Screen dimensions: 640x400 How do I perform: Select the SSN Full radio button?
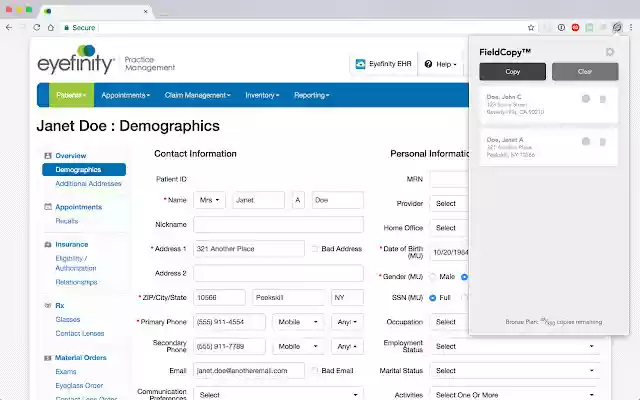pos(433,298)
